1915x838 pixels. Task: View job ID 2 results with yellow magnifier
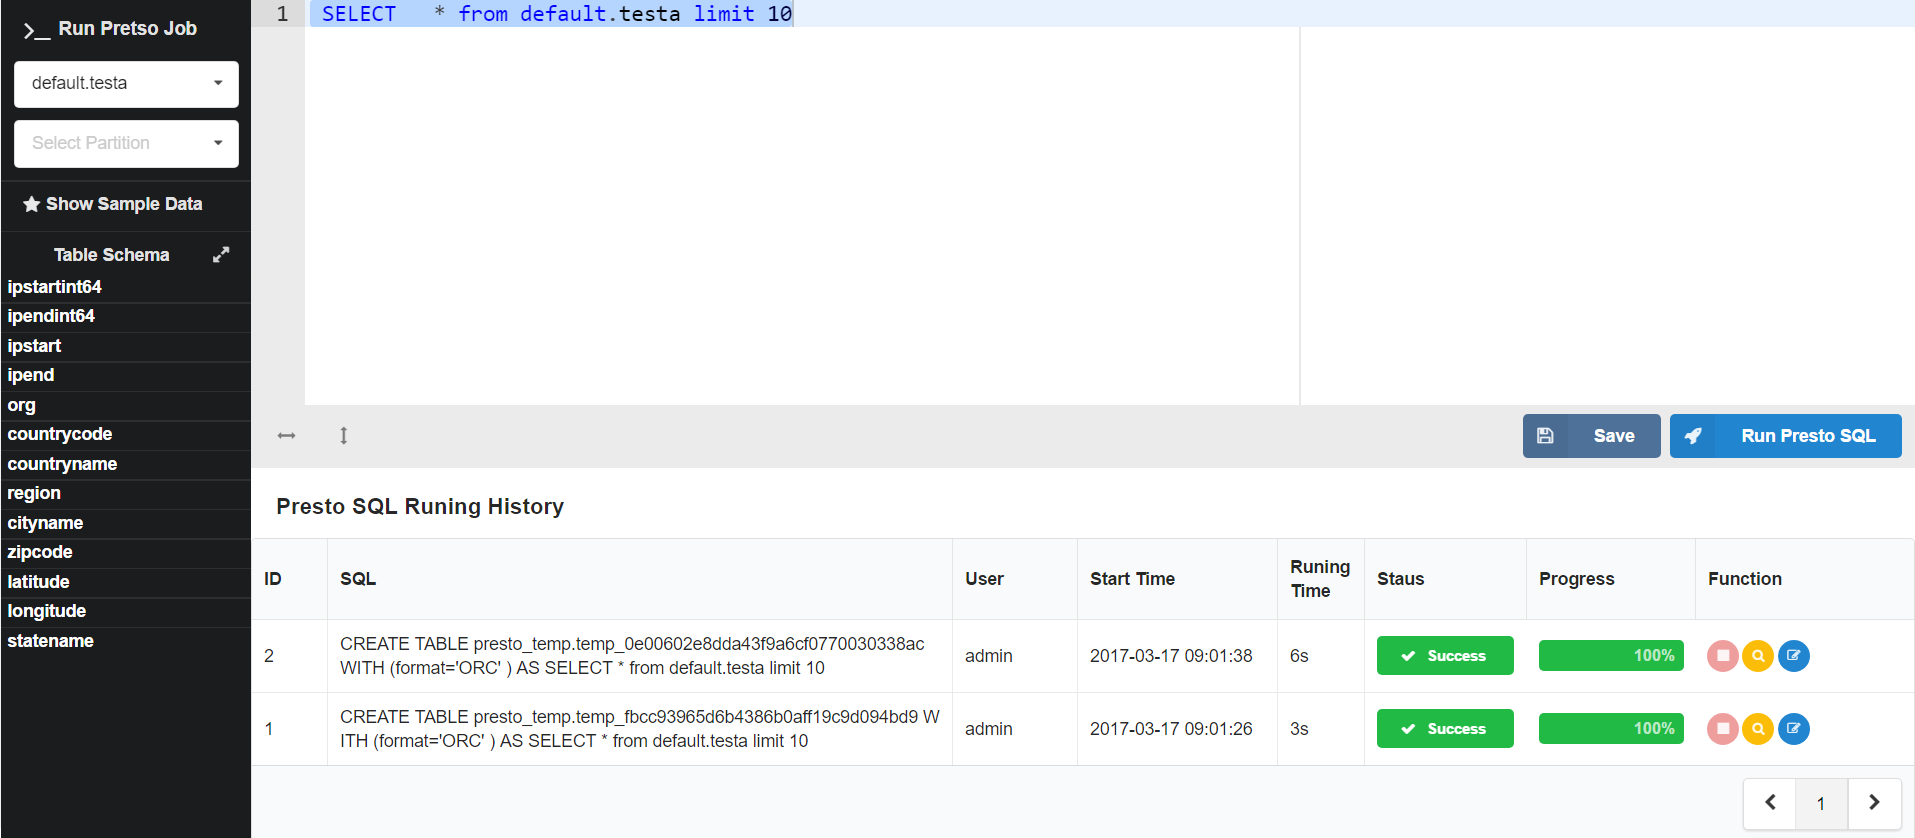tap(1758, 656)
